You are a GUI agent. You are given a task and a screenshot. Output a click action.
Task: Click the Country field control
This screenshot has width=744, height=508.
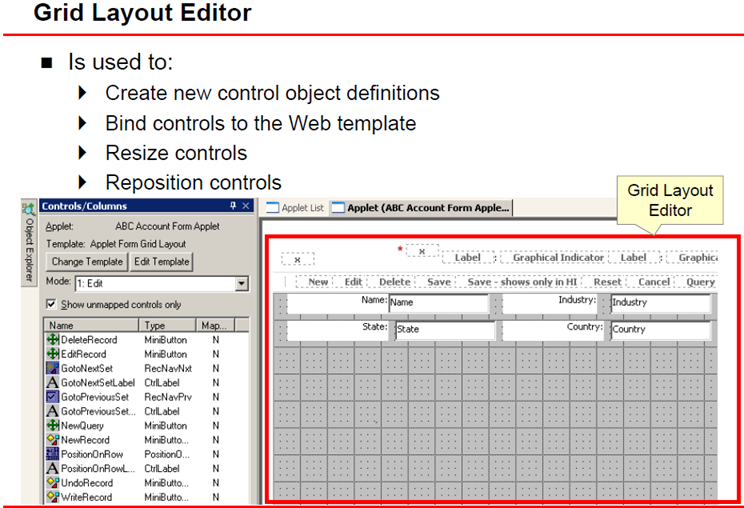[661, 330]
